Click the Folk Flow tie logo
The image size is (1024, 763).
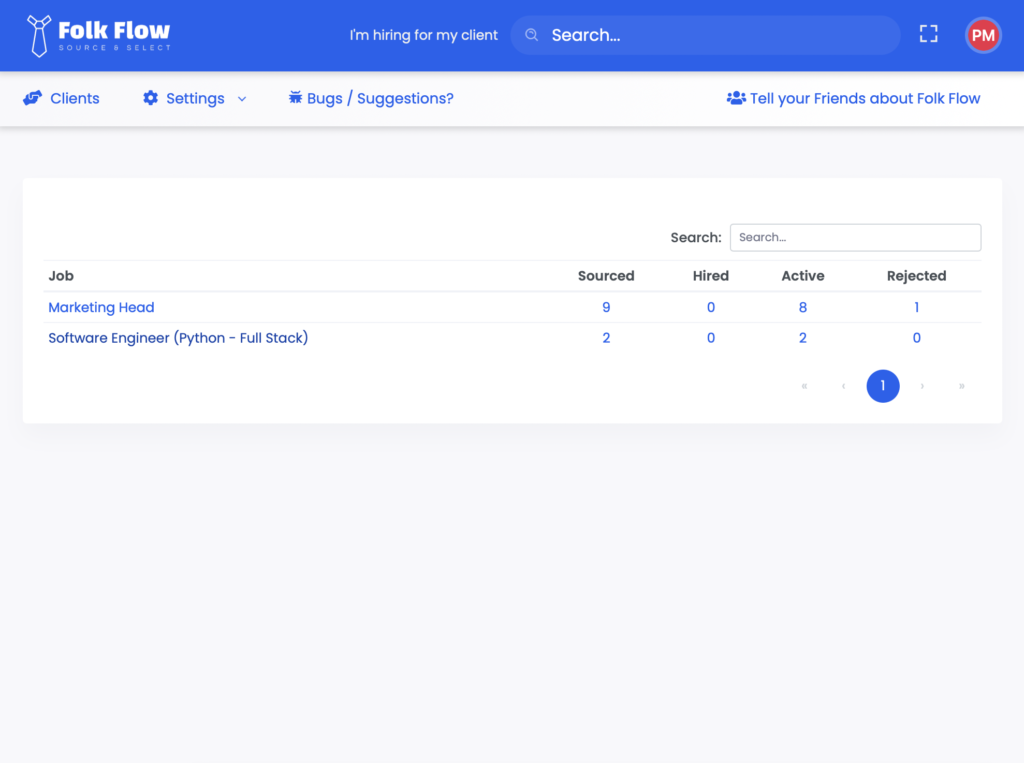click(39, 36)
